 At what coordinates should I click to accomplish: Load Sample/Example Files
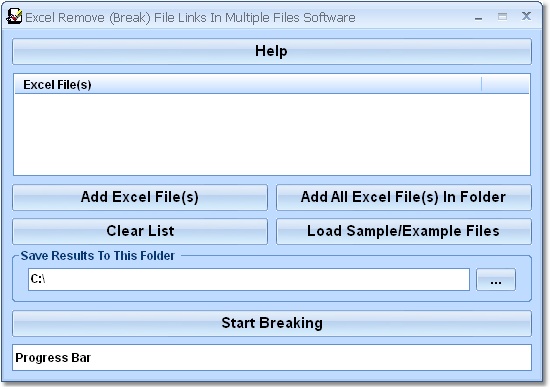click(404, 232)
